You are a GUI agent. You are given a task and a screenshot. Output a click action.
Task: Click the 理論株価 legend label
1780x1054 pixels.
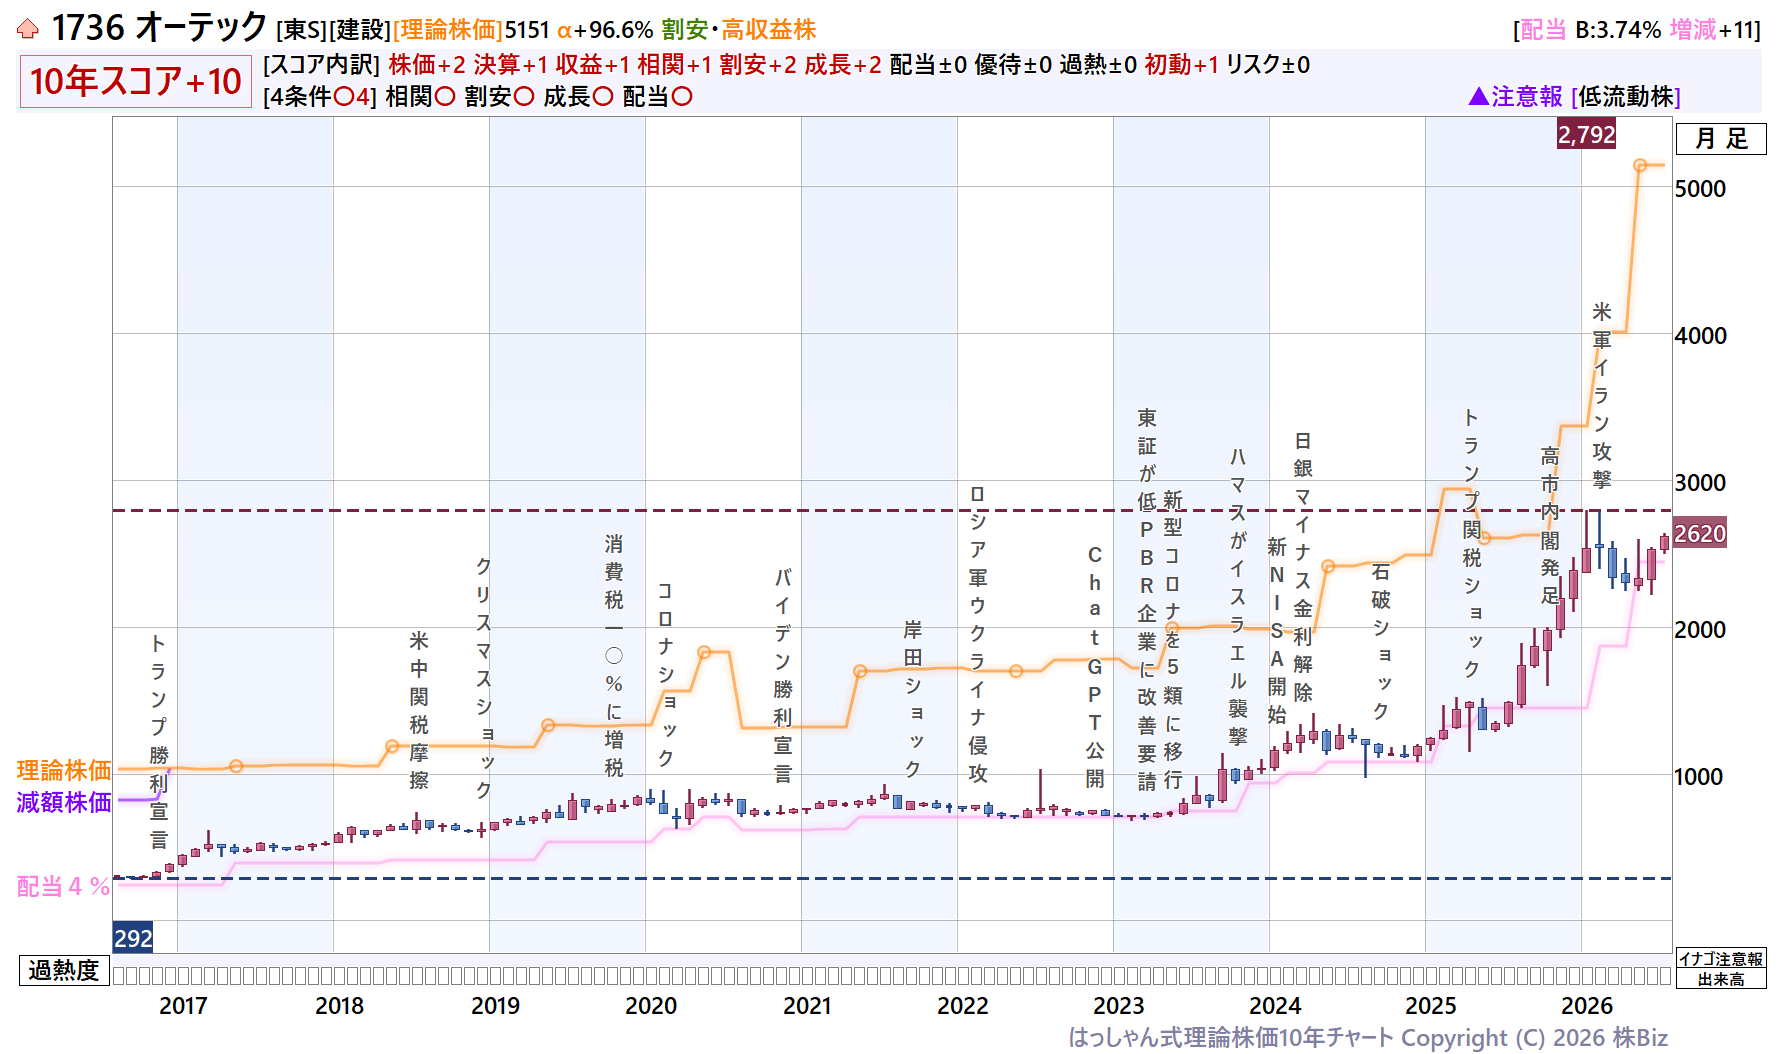coord(64,770)
